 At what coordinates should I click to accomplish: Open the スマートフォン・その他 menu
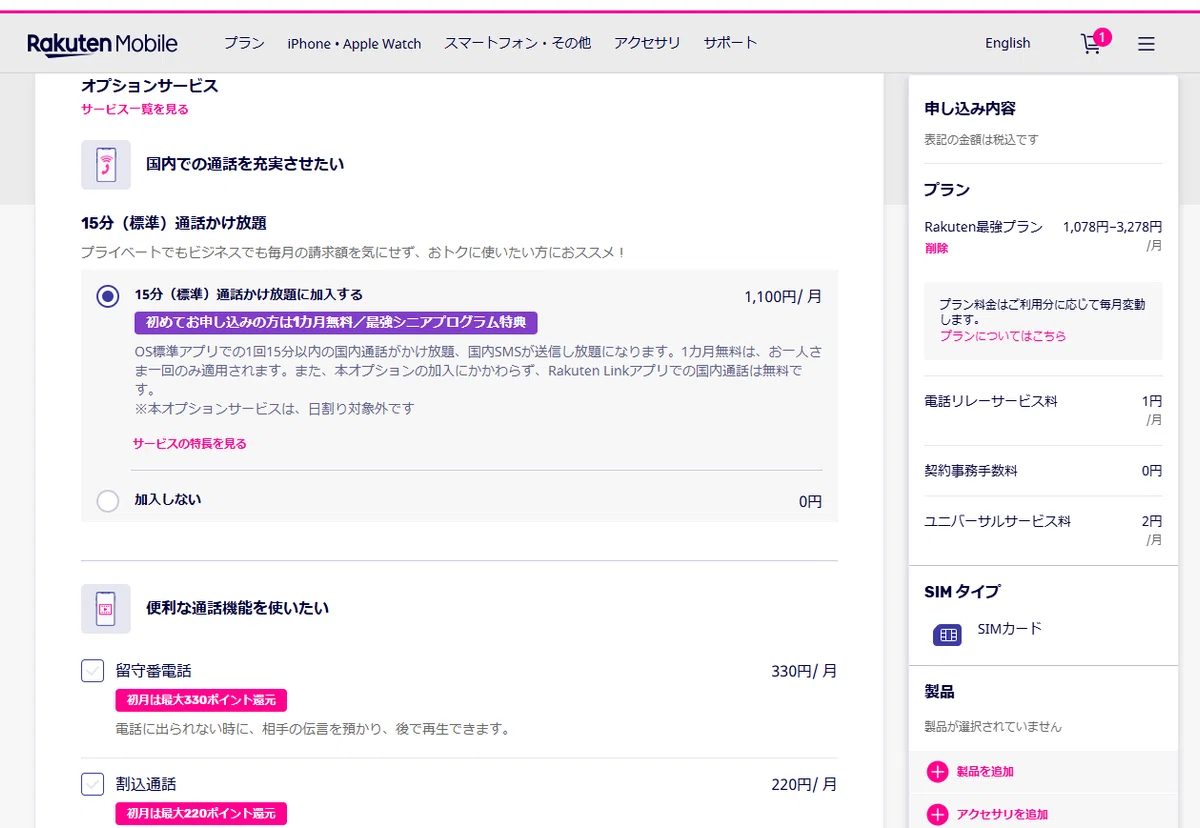(517, 43)
